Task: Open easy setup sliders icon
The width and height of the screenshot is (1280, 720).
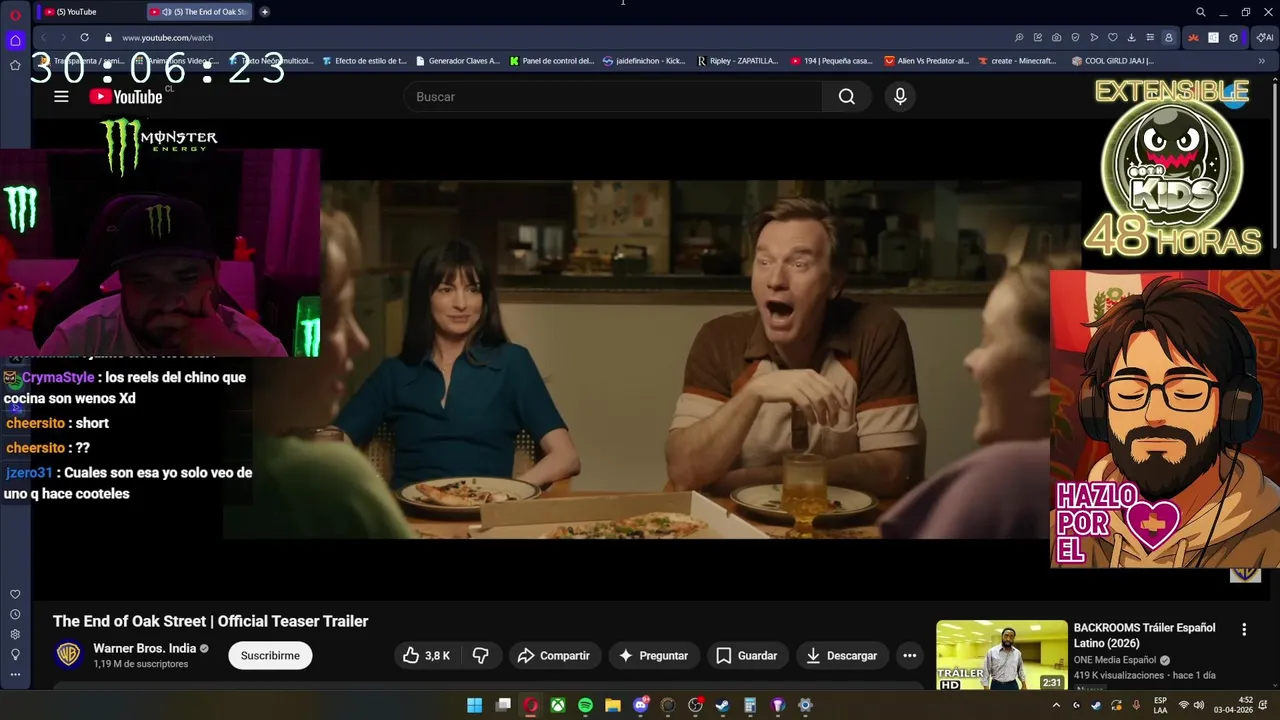Action: [1150, 37]
